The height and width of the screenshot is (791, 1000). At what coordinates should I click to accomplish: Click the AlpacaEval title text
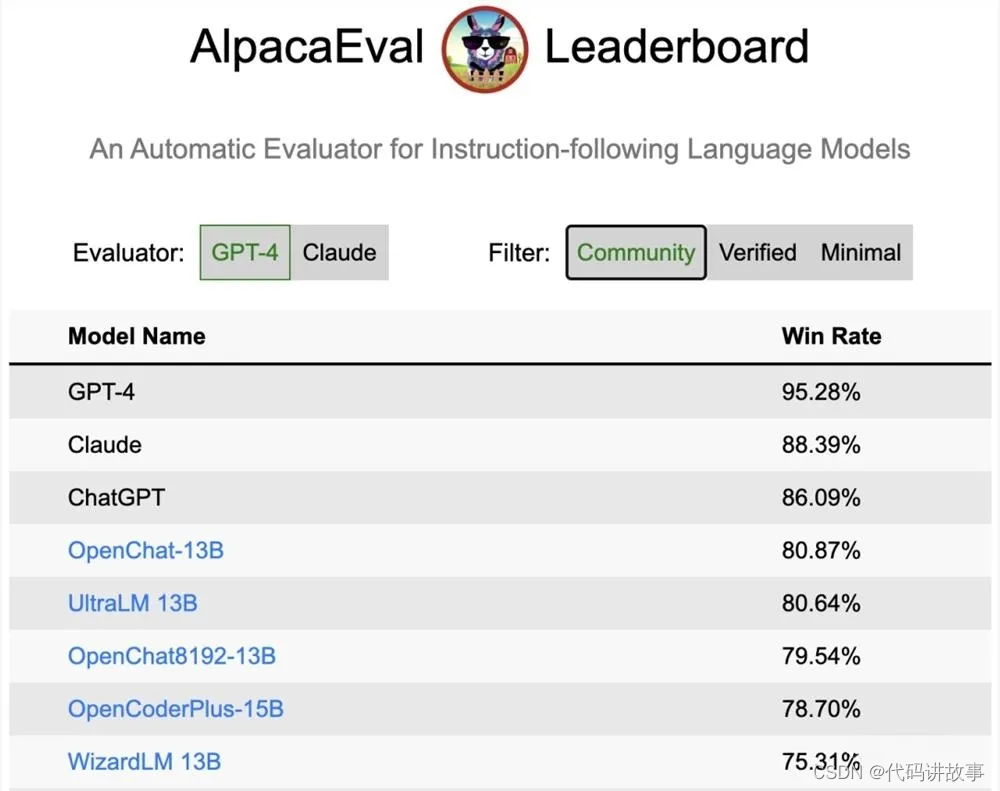(x=307, y=47)
